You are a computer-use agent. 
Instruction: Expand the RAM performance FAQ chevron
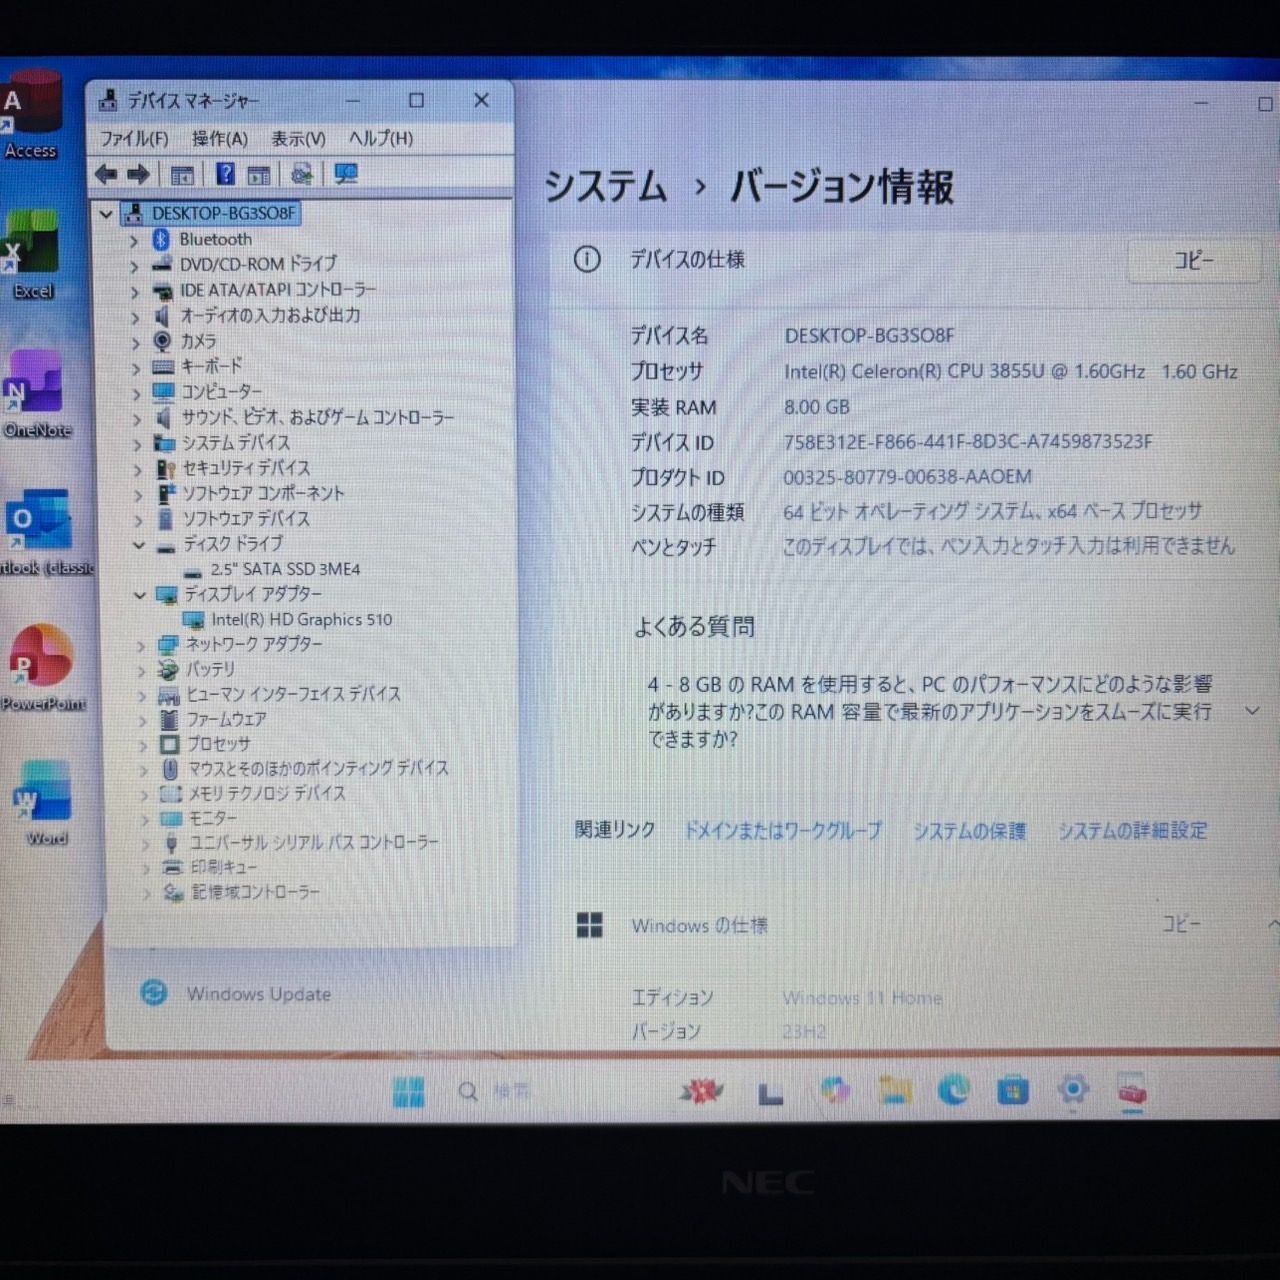coord(1252,712)
